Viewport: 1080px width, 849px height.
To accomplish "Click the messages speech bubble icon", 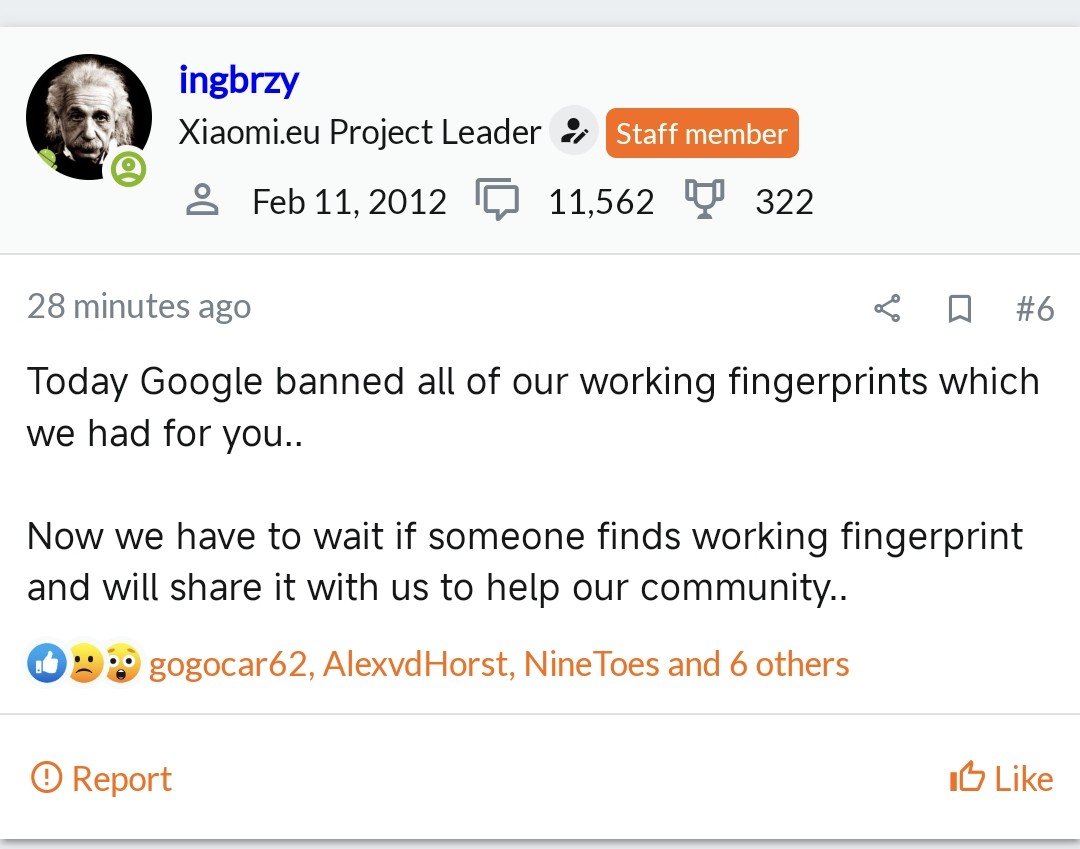I will 497,200.
